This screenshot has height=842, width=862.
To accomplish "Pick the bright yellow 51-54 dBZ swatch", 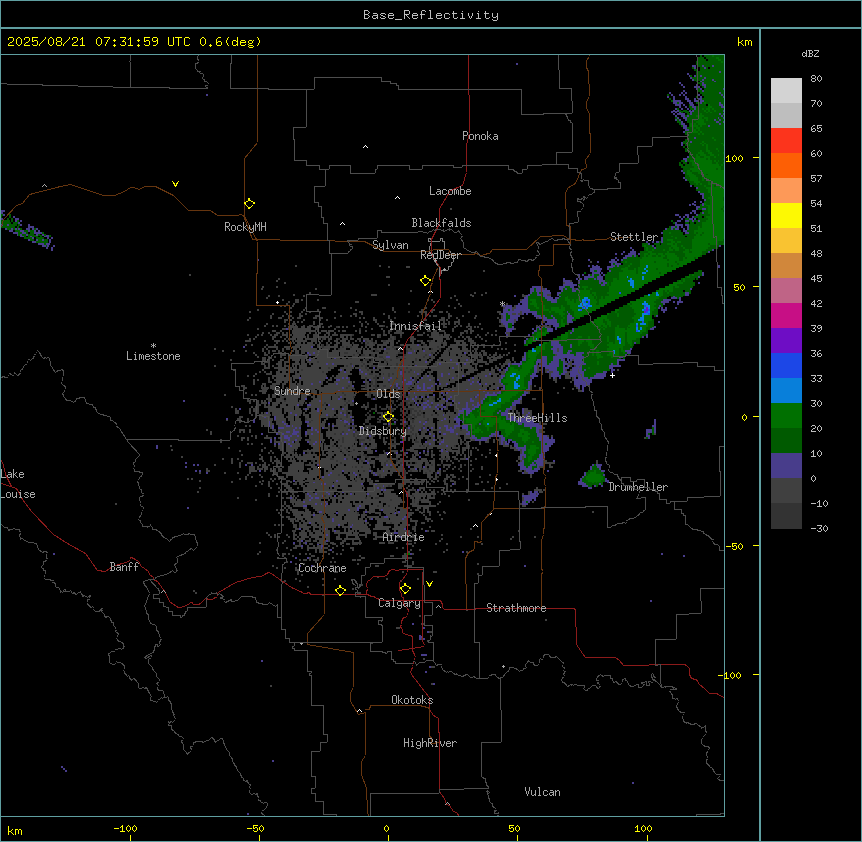I will [x=786, y=215].
